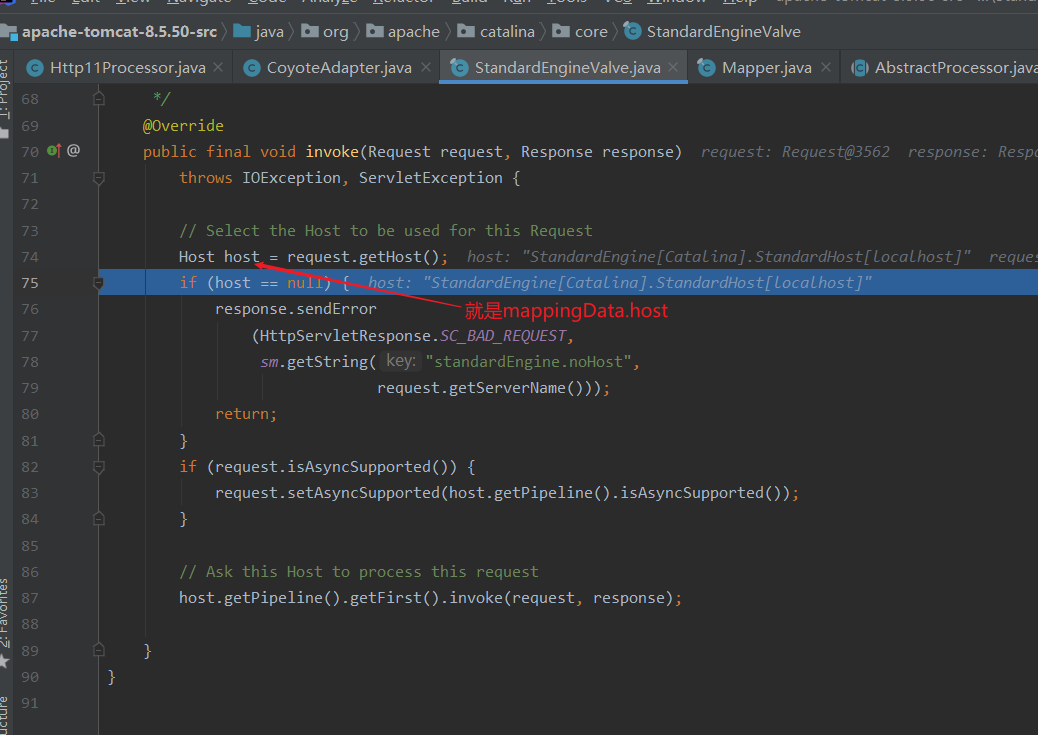Screen dimensions: 1038x735
Task: Collapse the isAsyncSupported block at line 82
Action: tap(99, 467)
